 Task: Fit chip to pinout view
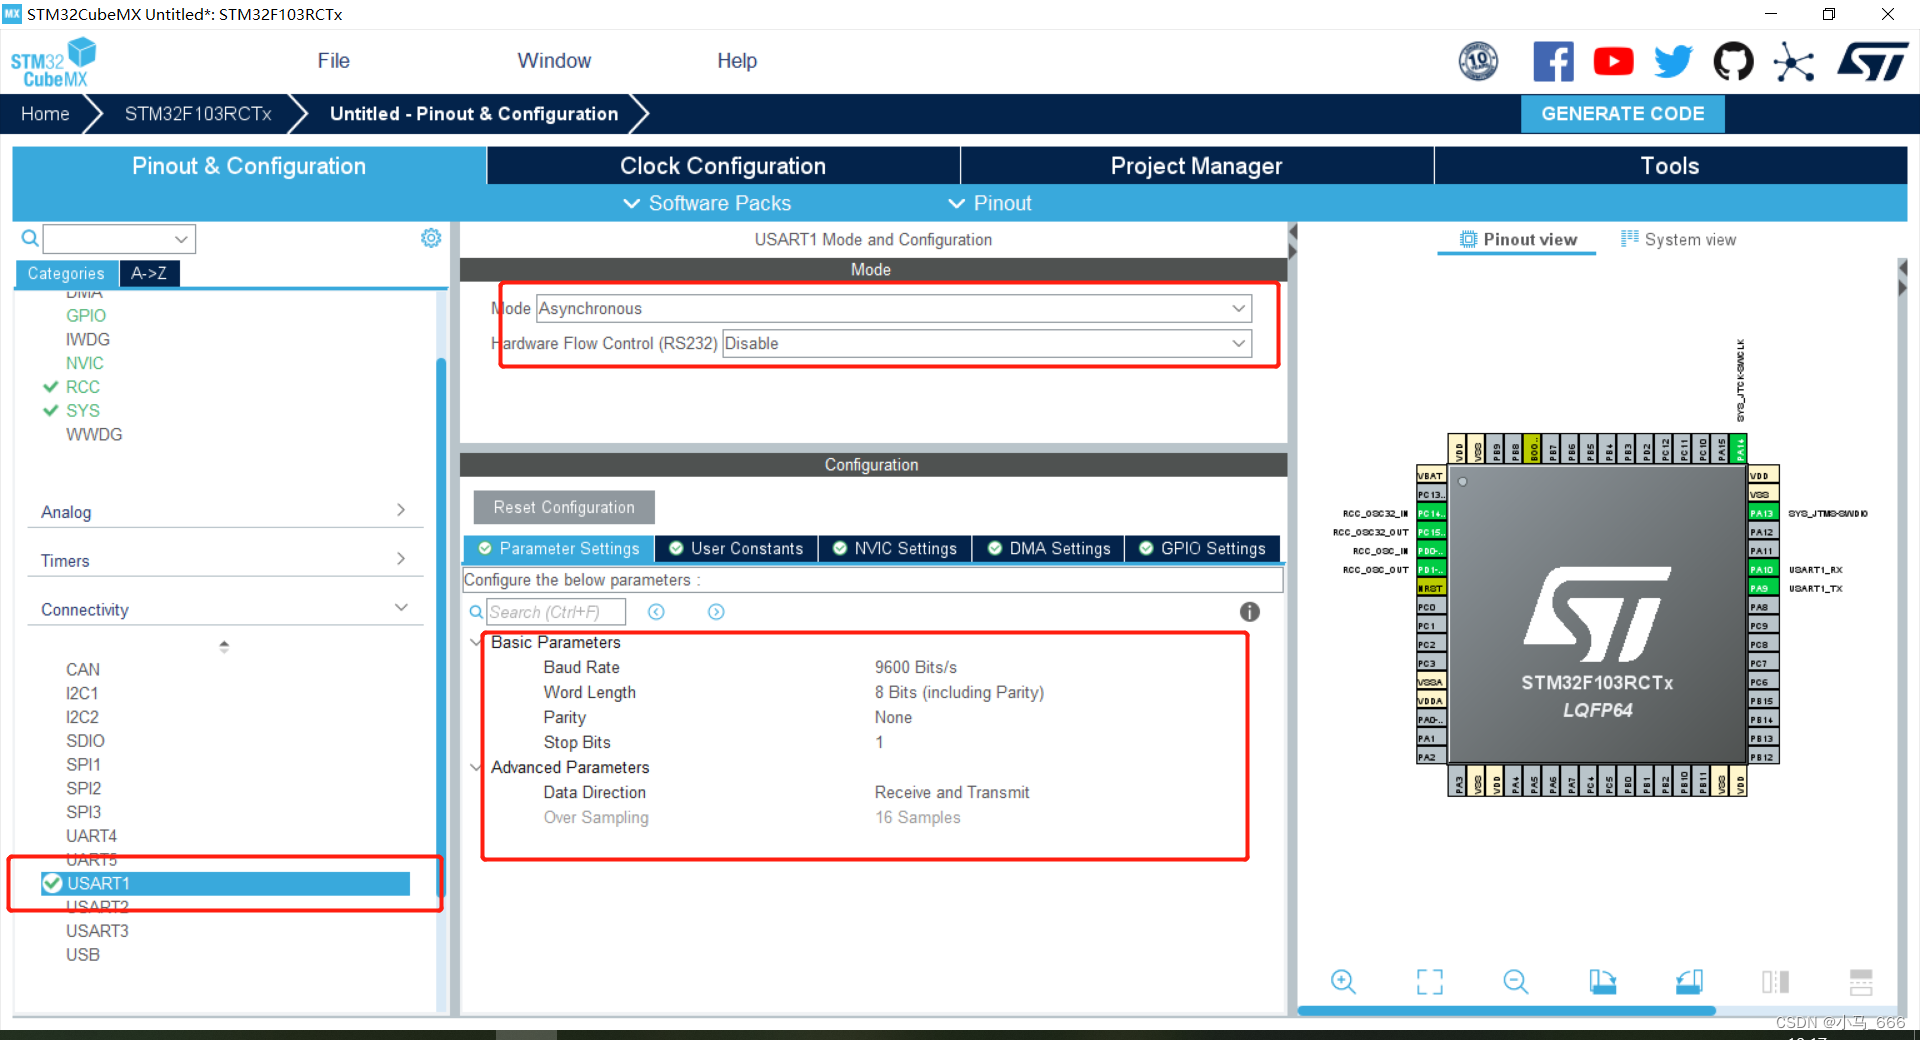(x=1430, y=982)
